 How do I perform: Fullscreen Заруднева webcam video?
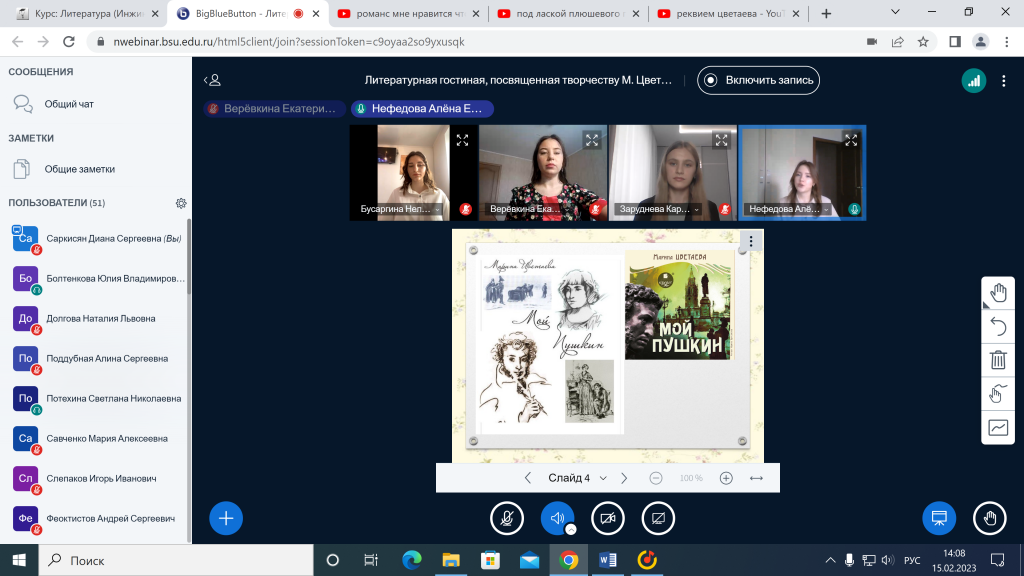(x=721, y=140)
